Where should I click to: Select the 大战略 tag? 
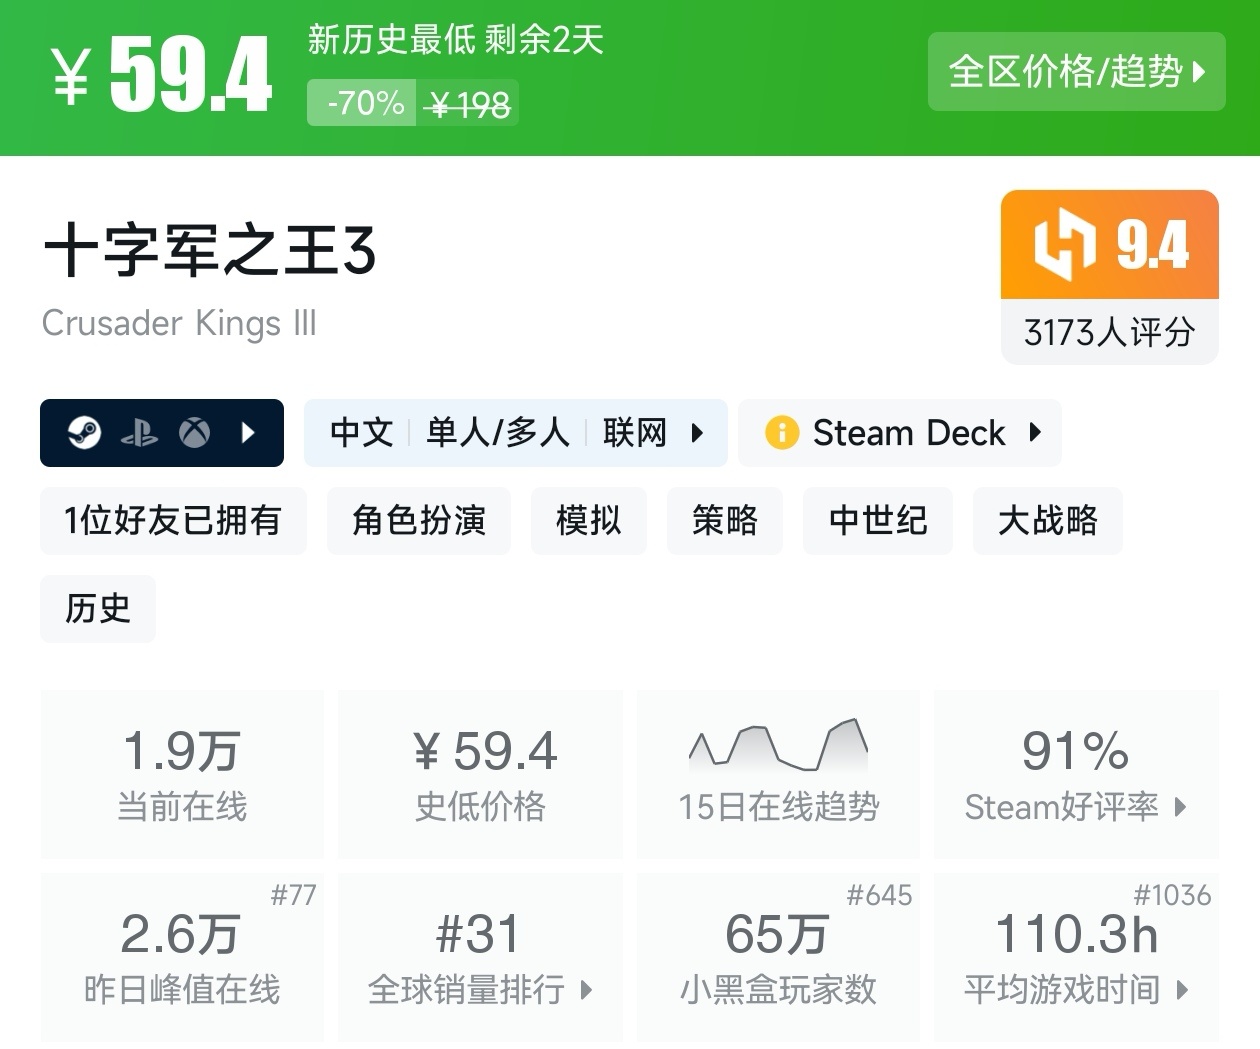[1047, 521]
